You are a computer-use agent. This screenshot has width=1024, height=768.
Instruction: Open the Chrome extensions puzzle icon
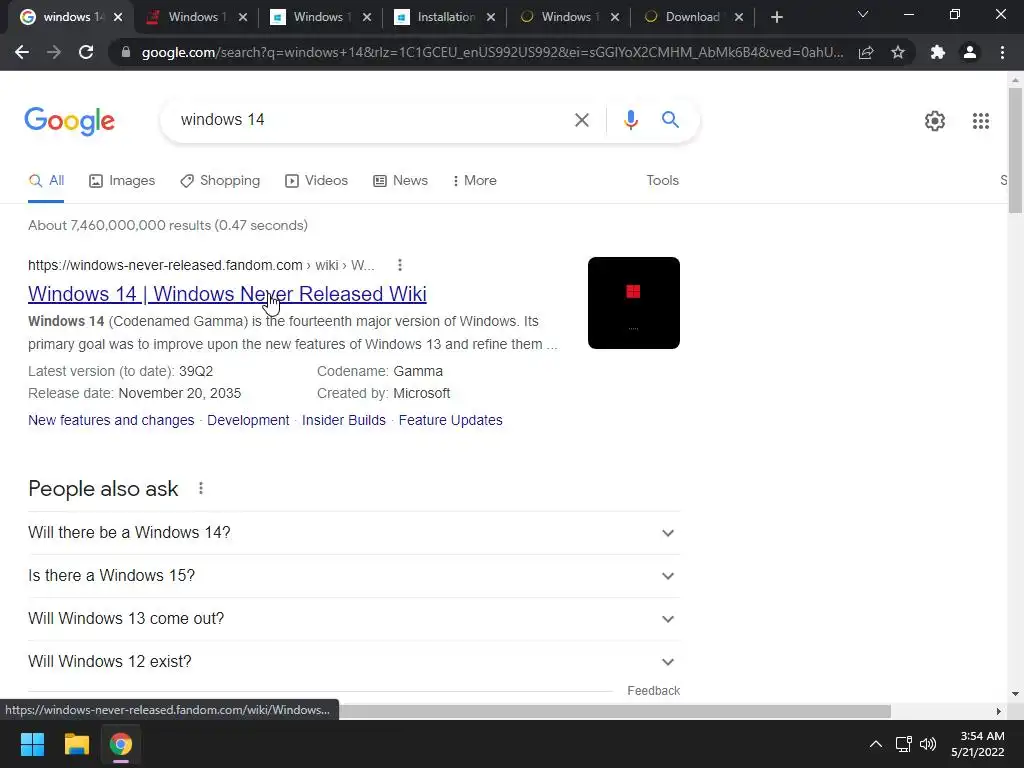938,52
